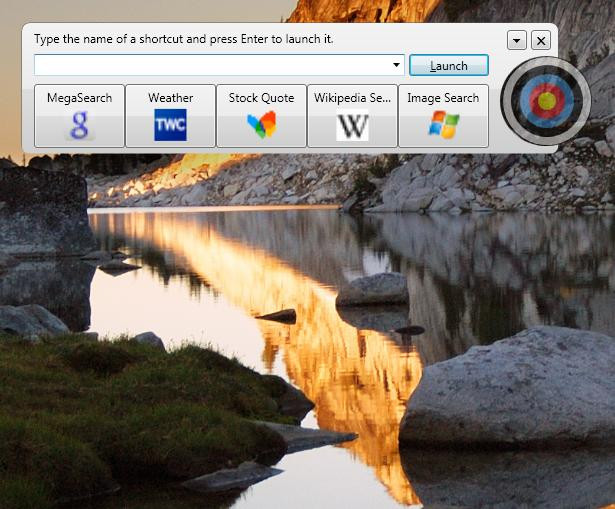Screen dimensions: 615x509
Task: Close the launcher window with X
Action: pos(541,40)
